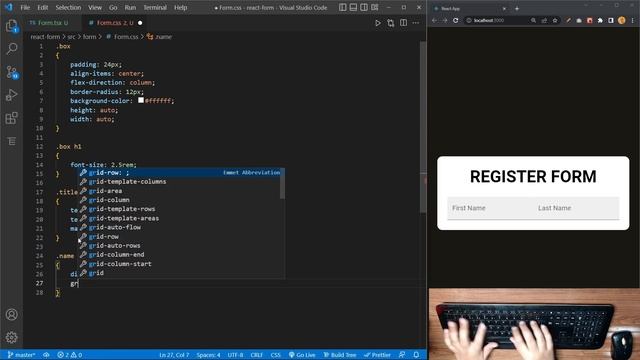Click Synchronize Changes cloud icon
This screenshot has height=360, width=640.
[x=47, y=355]
